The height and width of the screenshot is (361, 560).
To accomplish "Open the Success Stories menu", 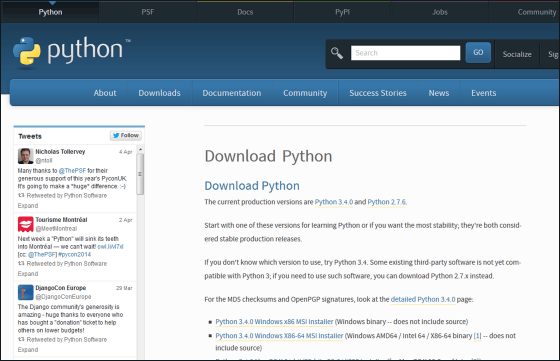I will tap(378, 93).
